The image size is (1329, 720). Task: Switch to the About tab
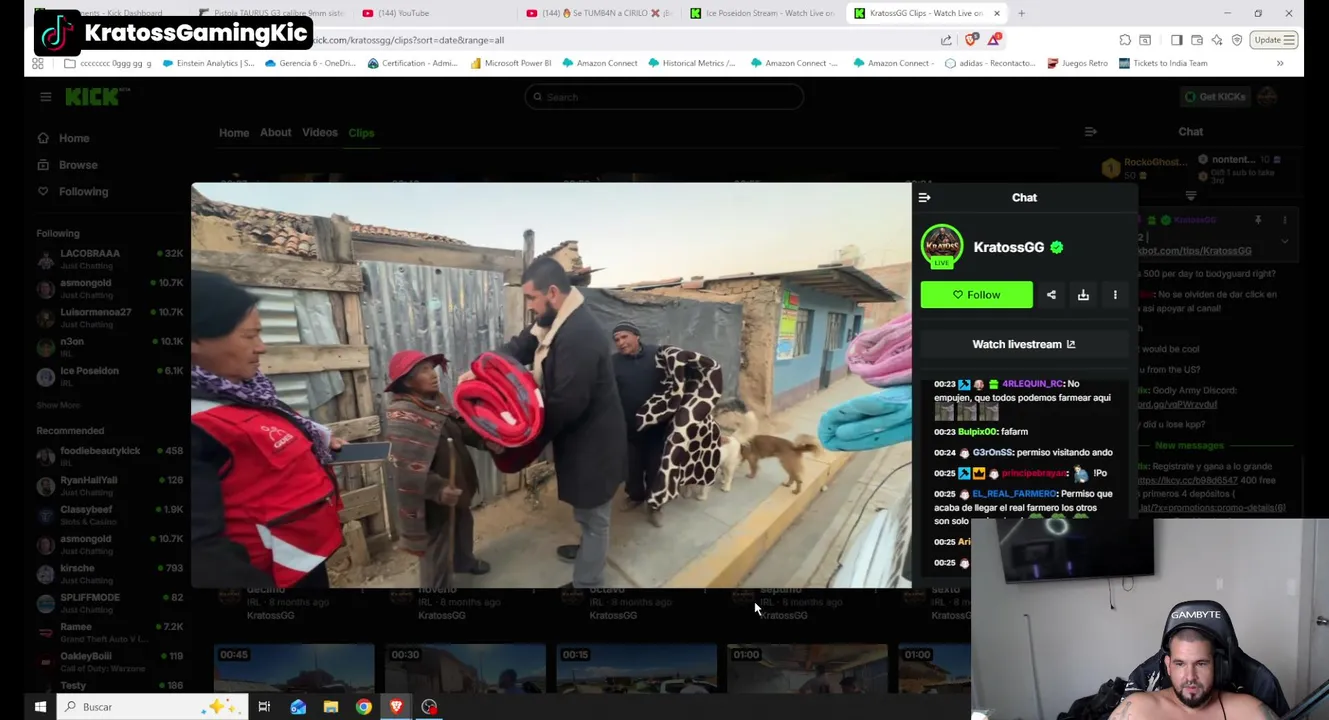pos(275,133)
